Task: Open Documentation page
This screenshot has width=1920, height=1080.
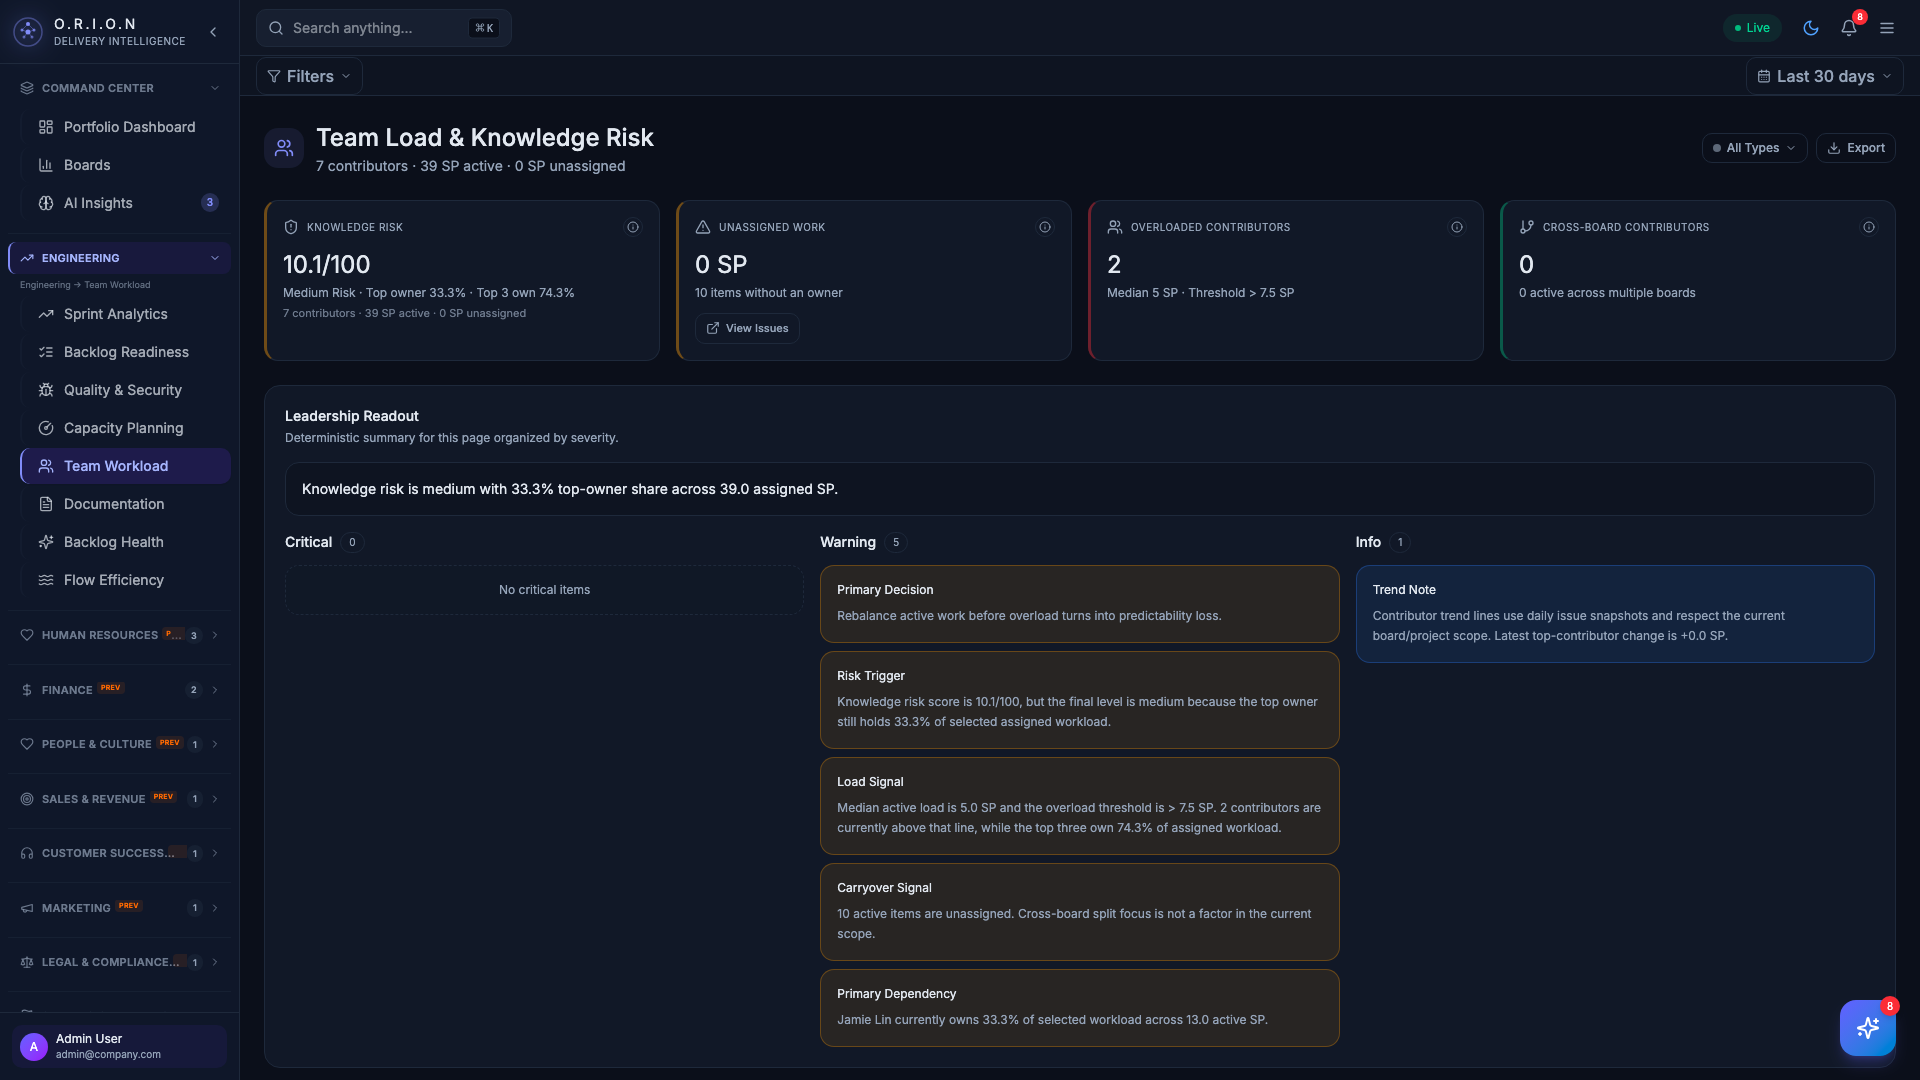Action: click(x=125, y=504)
